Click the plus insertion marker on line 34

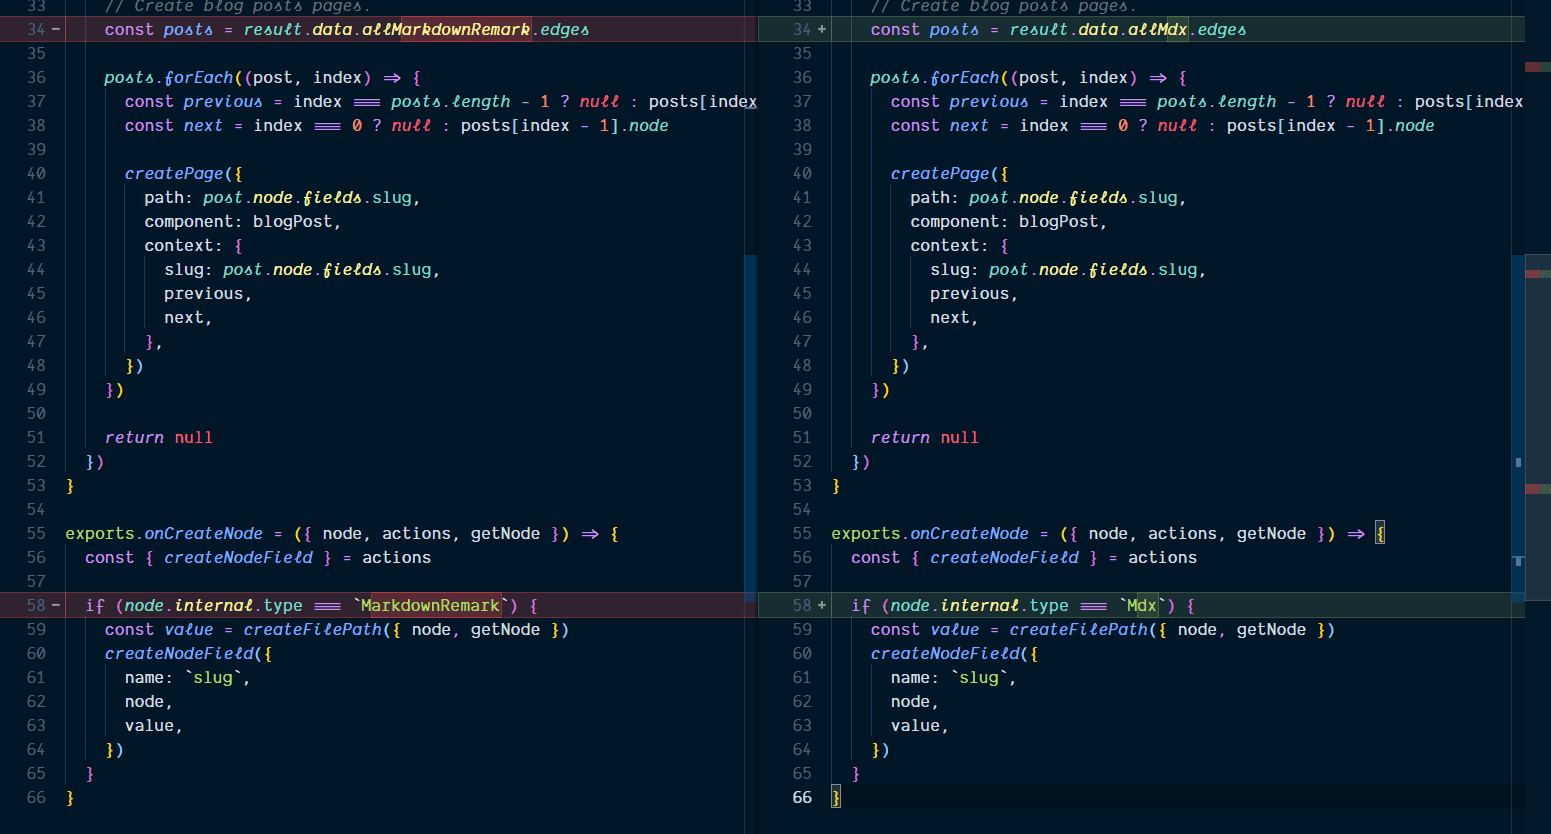[x=822, y=29]
